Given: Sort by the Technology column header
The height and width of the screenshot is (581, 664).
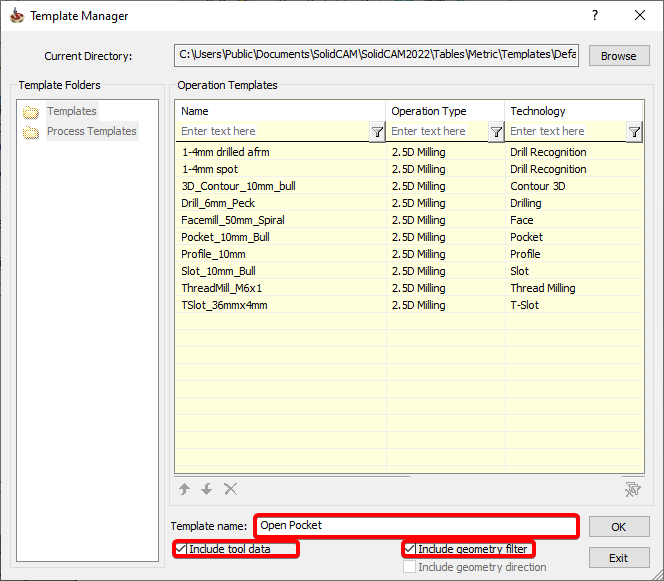Looking at the screenshot, I should pyautogui.click(x=574, y=111).
